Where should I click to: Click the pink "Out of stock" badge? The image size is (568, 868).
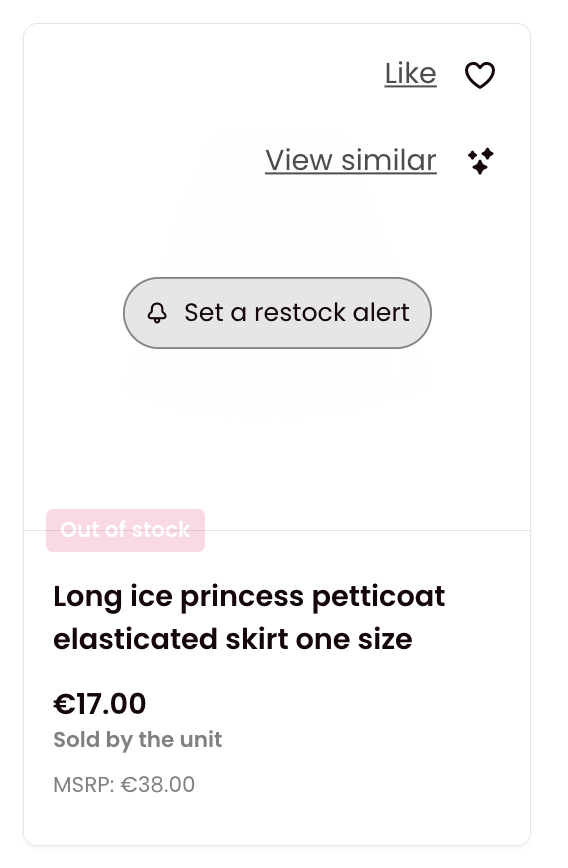click(125, 530)
